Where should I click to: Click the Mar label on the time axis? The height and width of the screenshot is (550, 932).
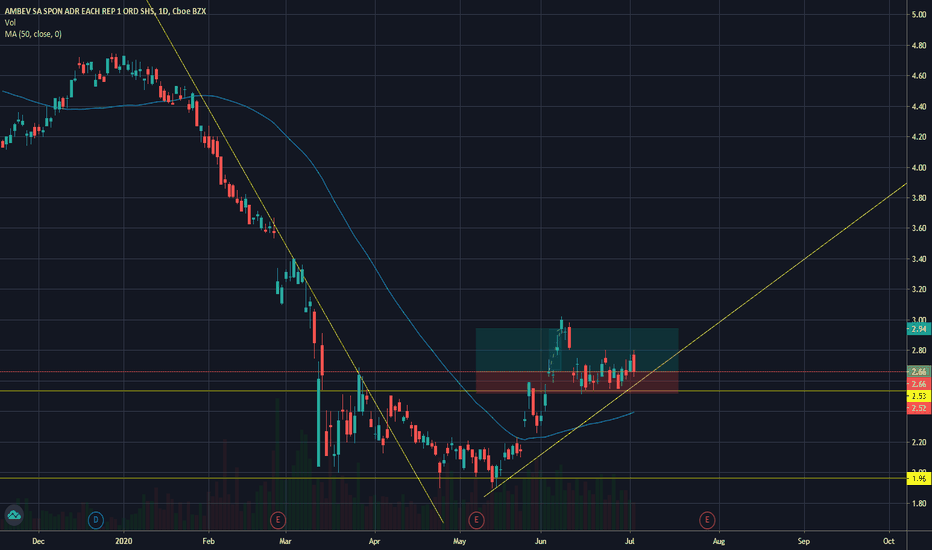285,541
